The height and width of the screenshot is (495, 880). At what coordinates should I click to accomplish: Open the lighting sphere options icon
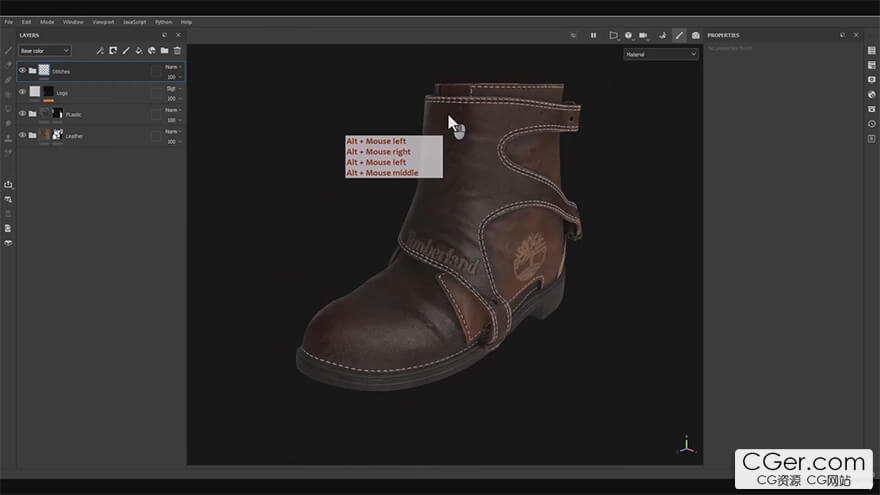629,35
